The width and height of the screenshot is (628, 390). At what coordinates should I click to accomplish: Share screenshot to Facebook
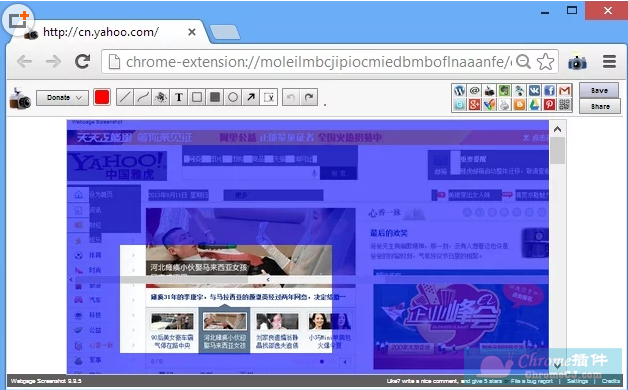point(550,90)
